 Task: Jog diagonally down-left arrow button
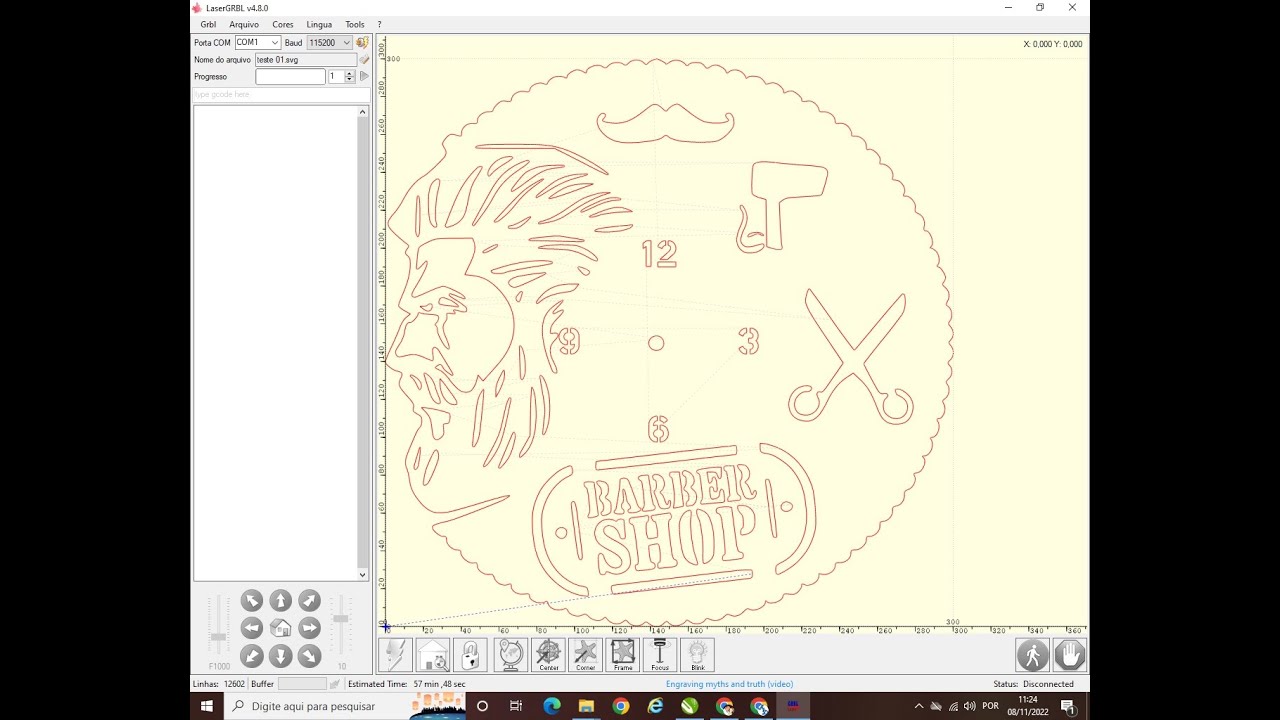pyautogui.click(x=252, y=656)
